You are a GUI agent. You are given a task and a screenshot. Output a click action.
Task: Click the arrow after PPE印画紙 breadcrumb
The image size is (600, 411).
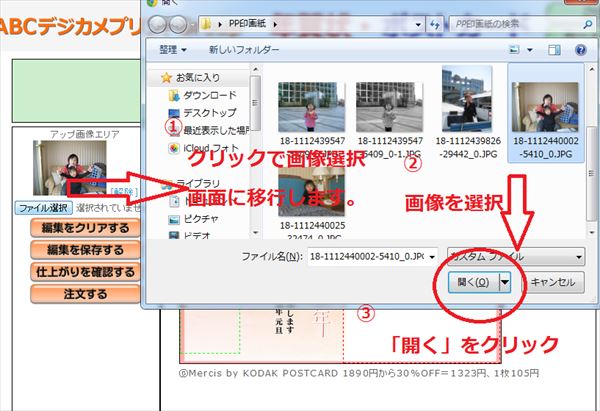(275, 24)
